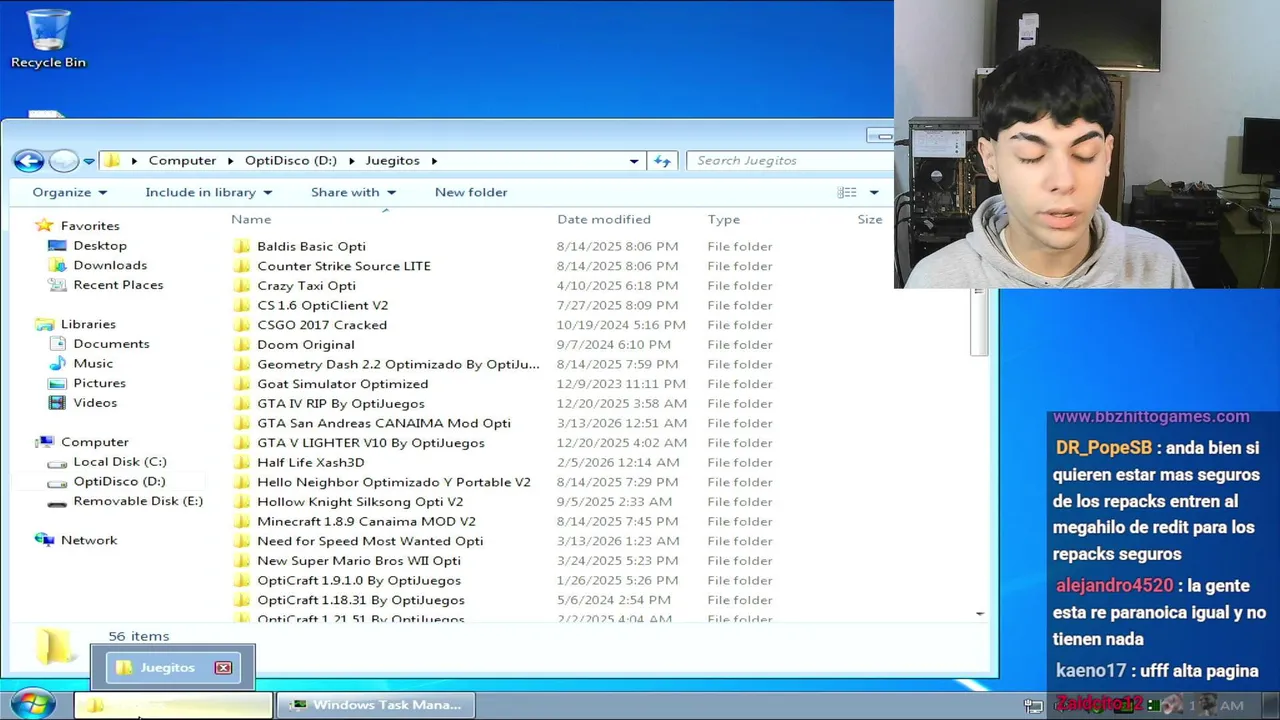Click the scrollbar down arrow in file list
The height and width of the screenshot is (720, 1280).
tap(979, 613)
